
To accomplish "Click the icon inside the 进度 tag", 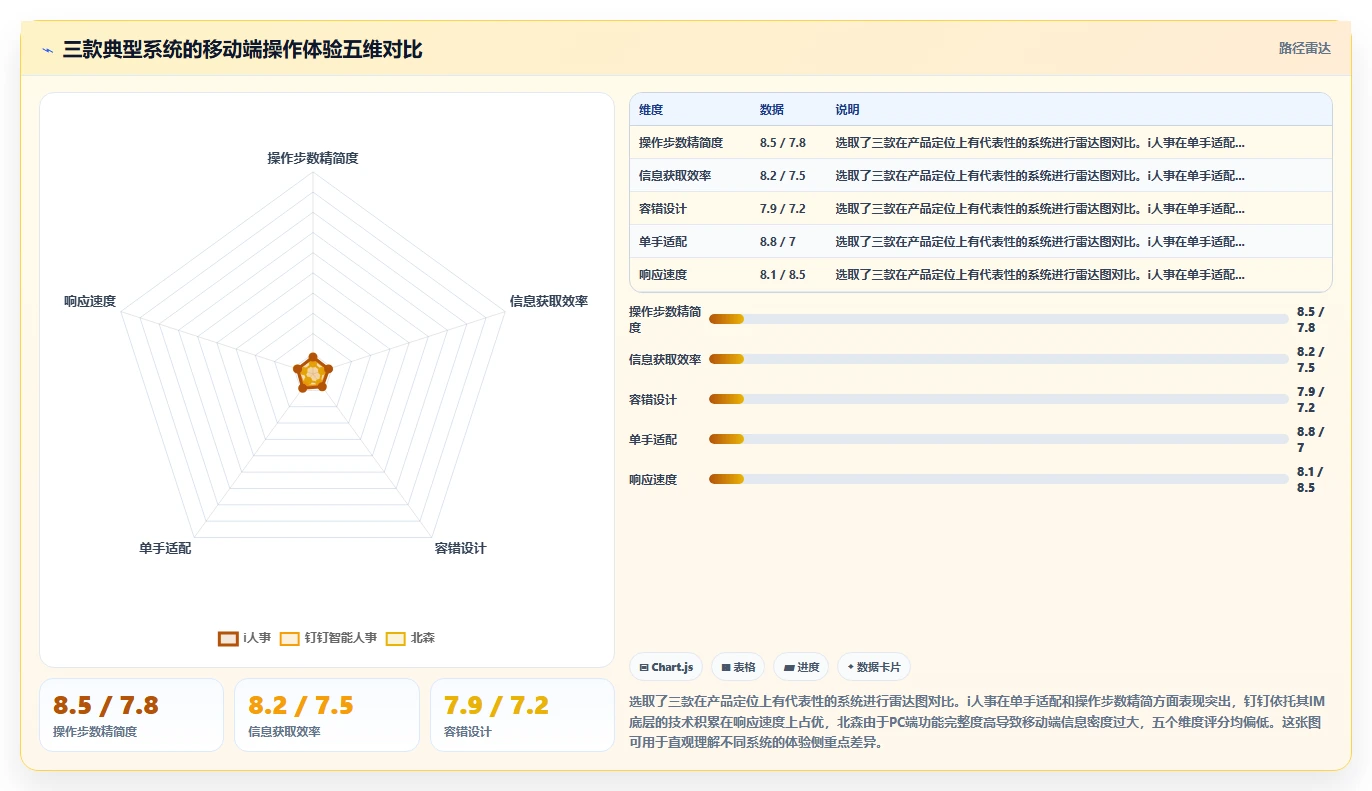I will point(789,667).
